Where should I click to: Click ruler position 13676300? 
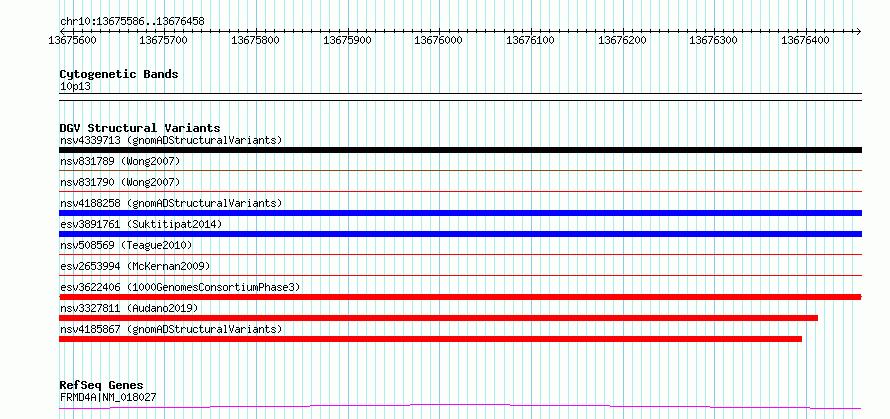[714, 40]
